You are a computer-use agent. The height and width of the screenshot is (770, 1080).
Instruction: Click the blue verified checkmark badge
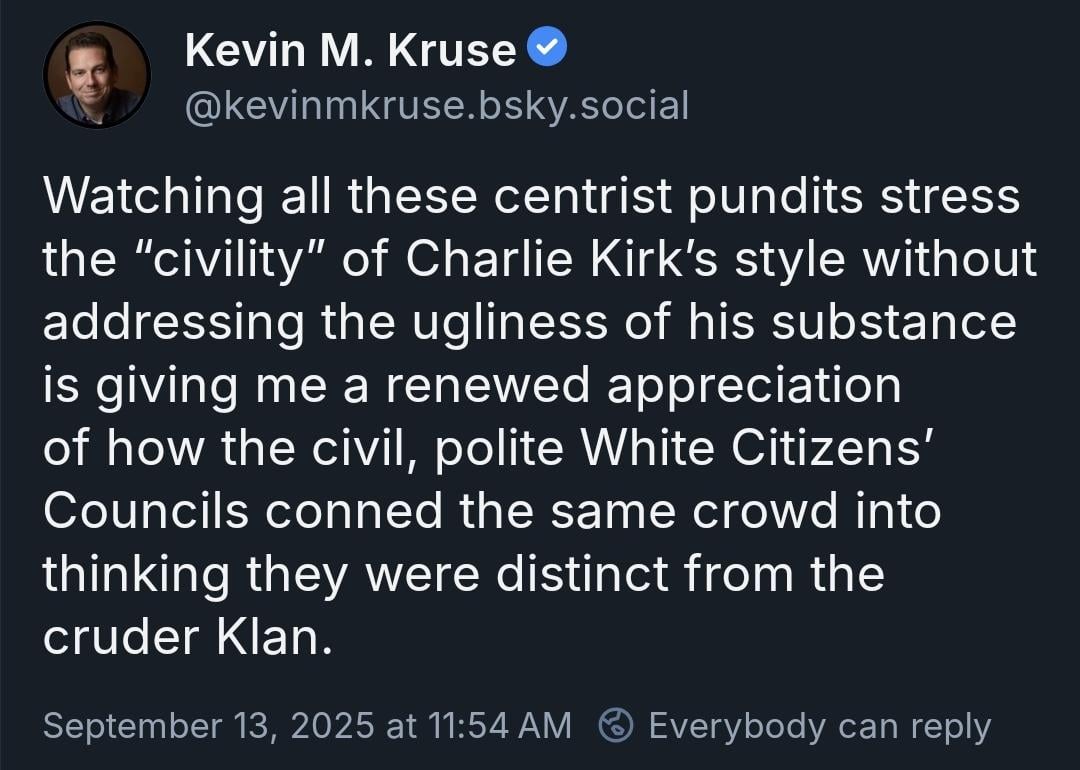tap(547, 47)
